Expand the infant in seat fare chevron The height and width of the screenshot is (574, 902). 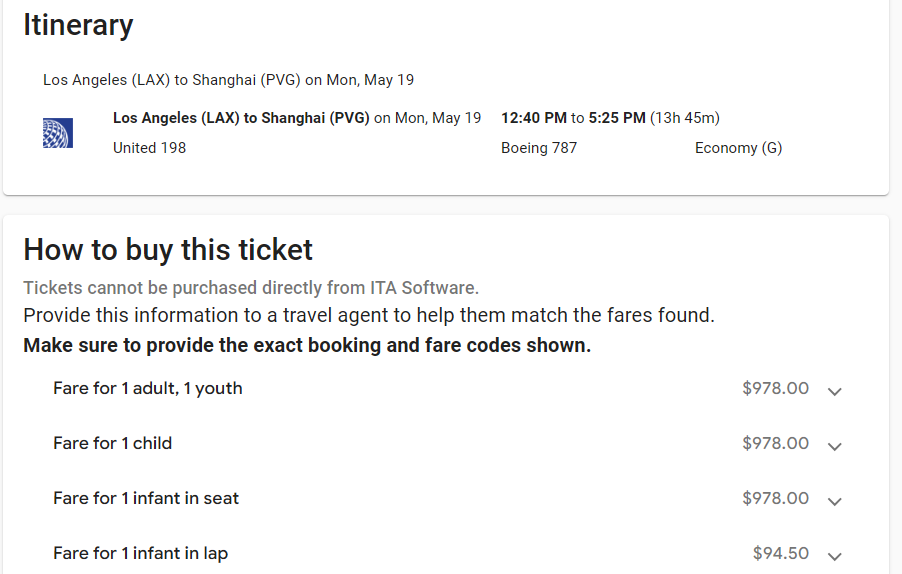coord(835,501)
